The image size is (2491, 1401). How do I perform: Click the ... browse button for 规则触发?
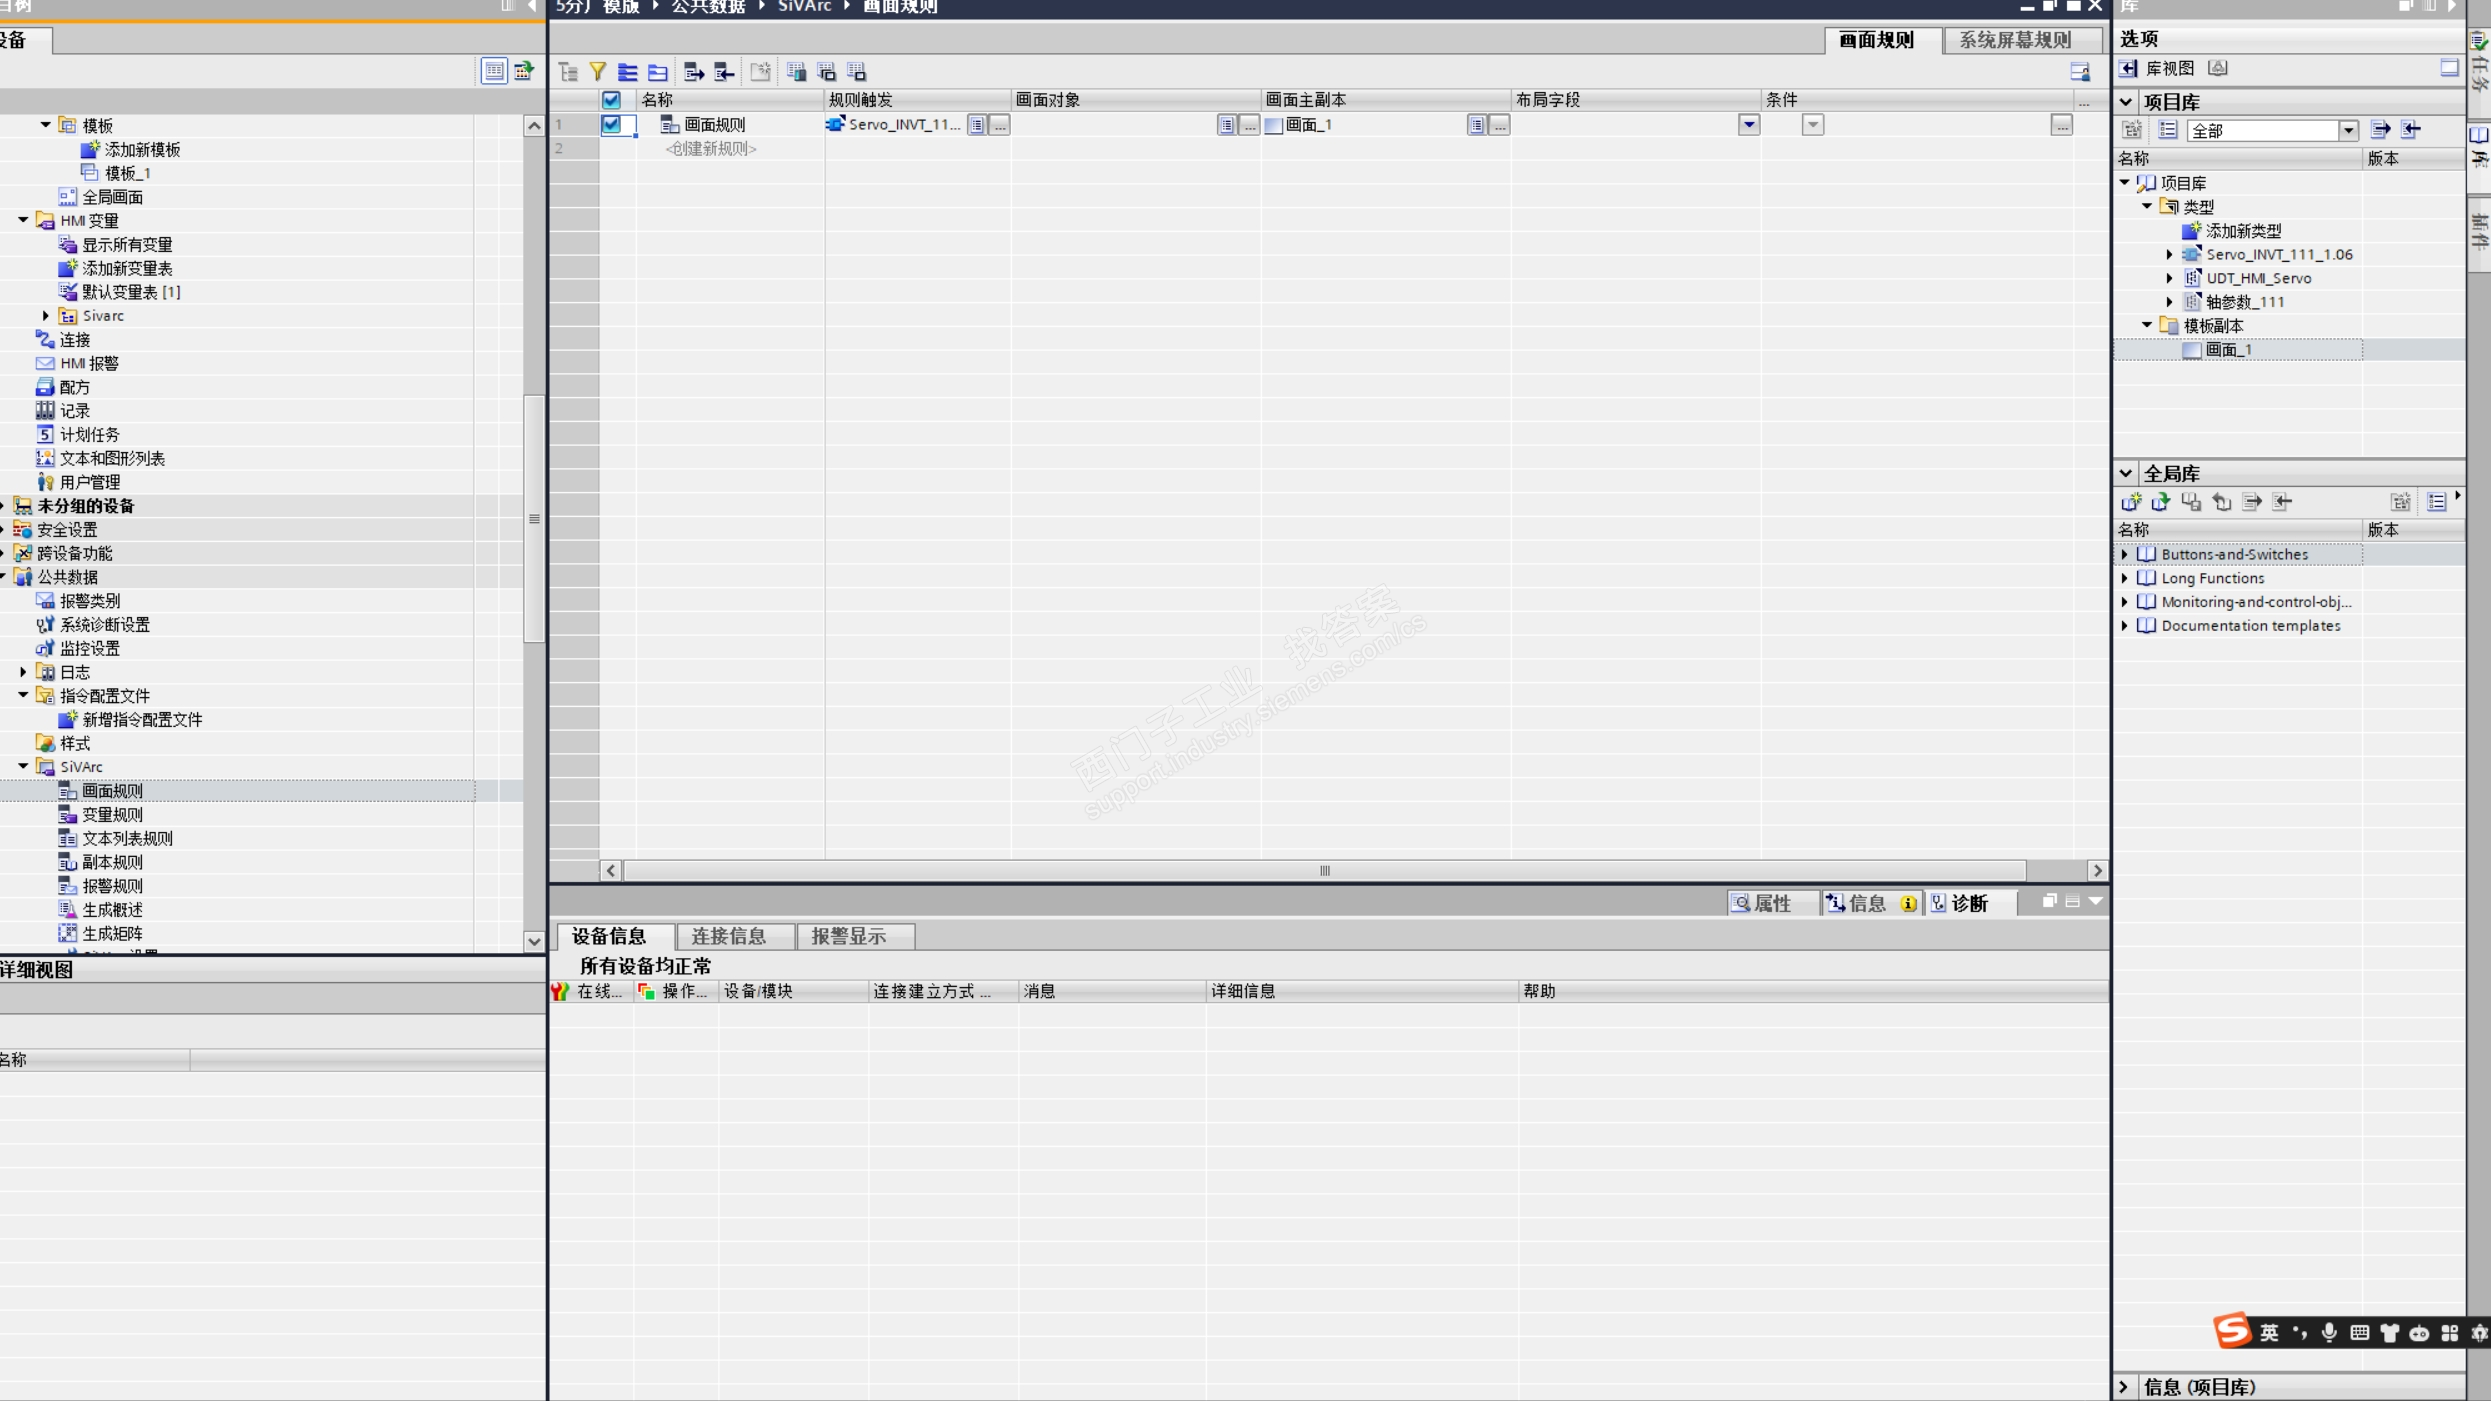coord(999,124)
